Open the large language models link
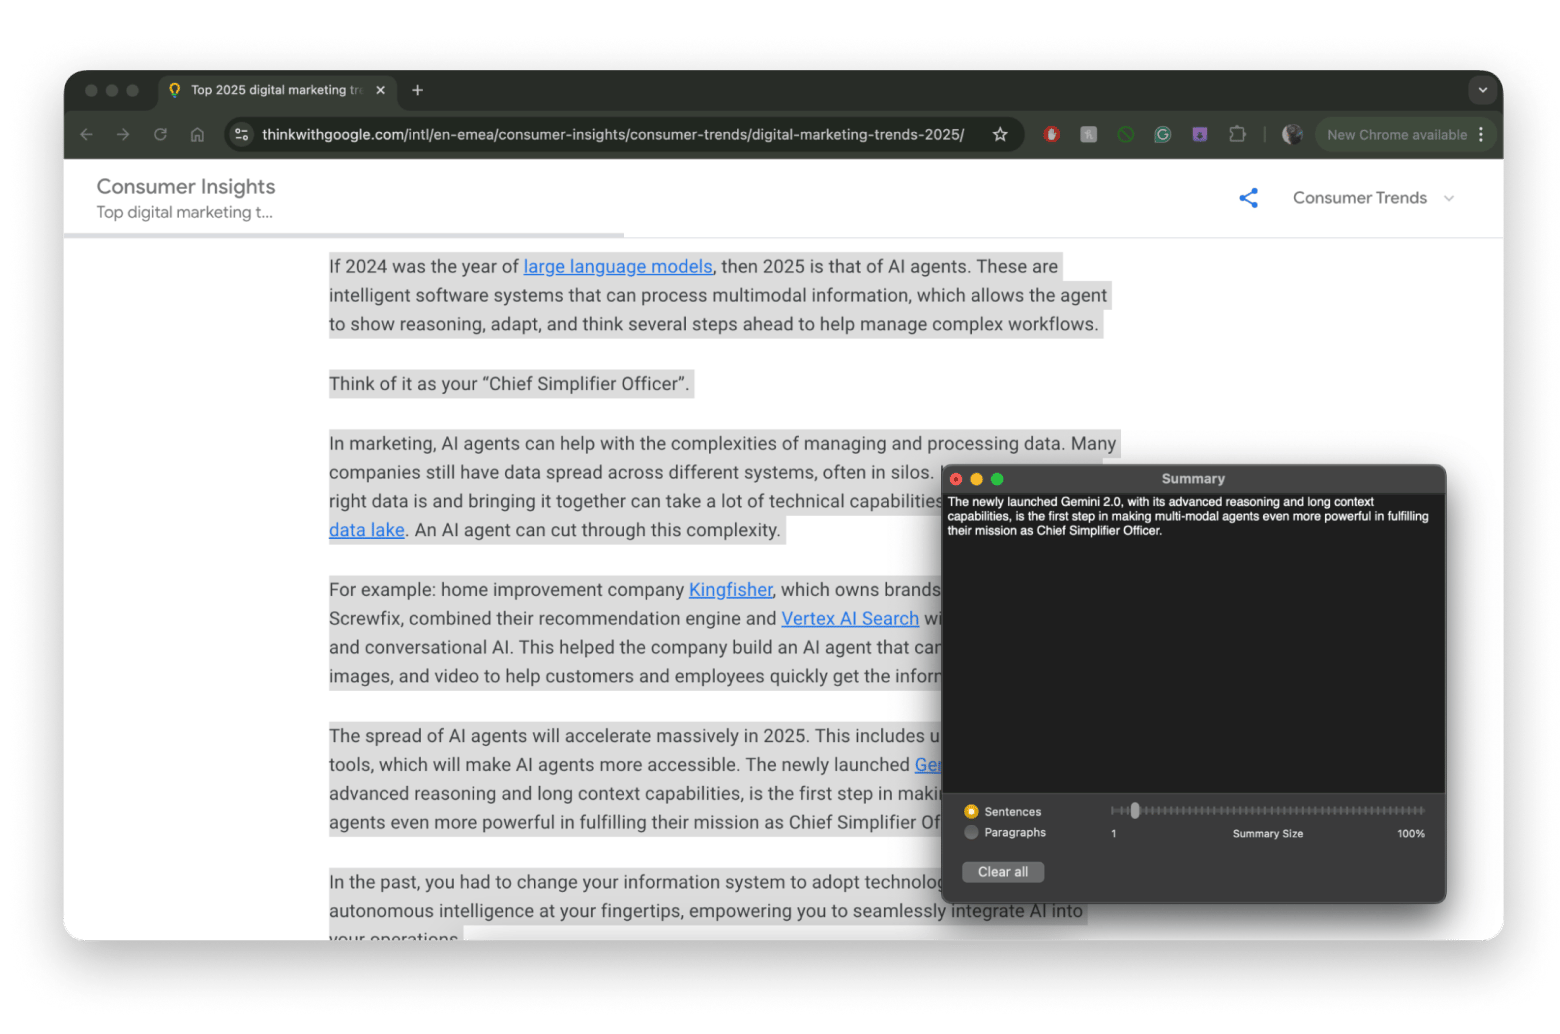 [618, 266]
